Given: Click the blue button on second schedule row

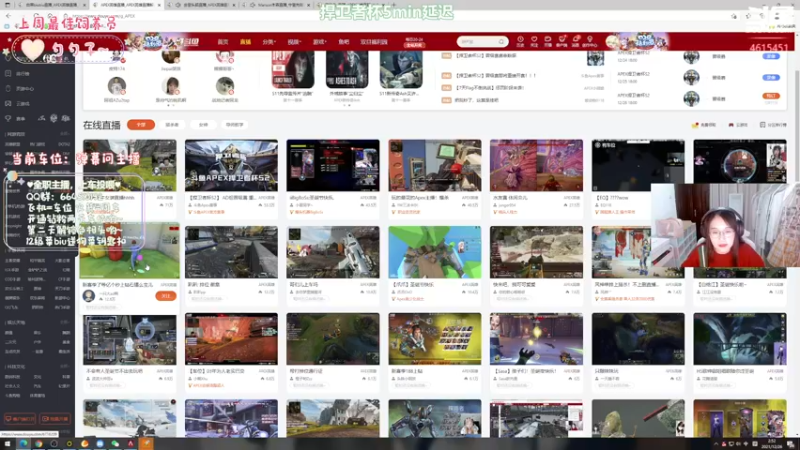Looking at the screenshot, I should tap(771, 78).
